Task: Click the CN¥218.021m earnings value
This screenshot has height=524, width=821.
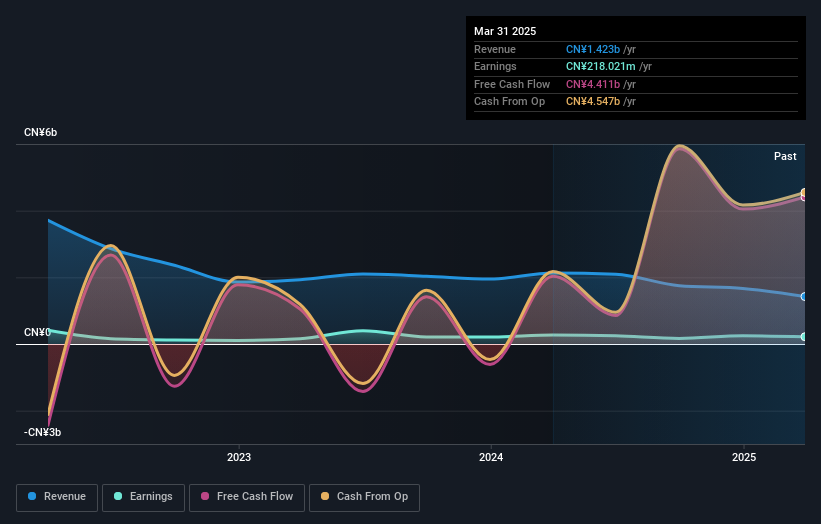Action: [x=601, y=66]
